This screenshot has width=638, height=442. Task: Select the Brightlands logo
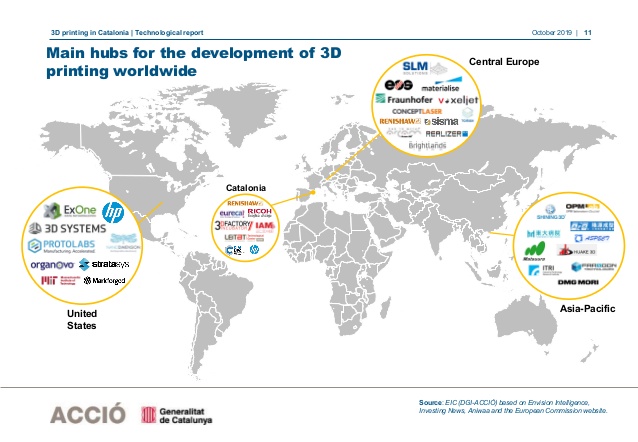(x=427, y=145)
